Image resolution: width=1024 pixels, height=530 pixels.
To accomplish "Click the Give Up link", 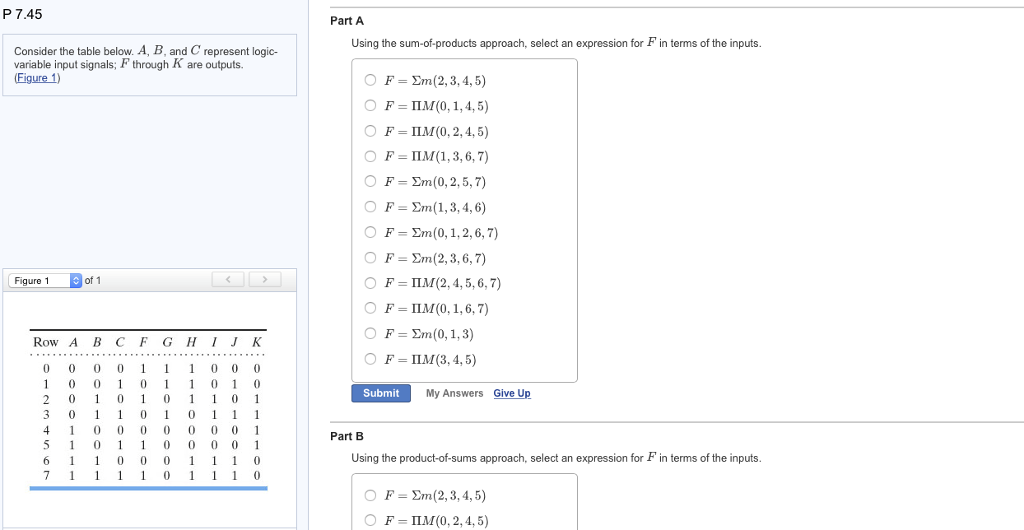I will [x=511, y=394].
